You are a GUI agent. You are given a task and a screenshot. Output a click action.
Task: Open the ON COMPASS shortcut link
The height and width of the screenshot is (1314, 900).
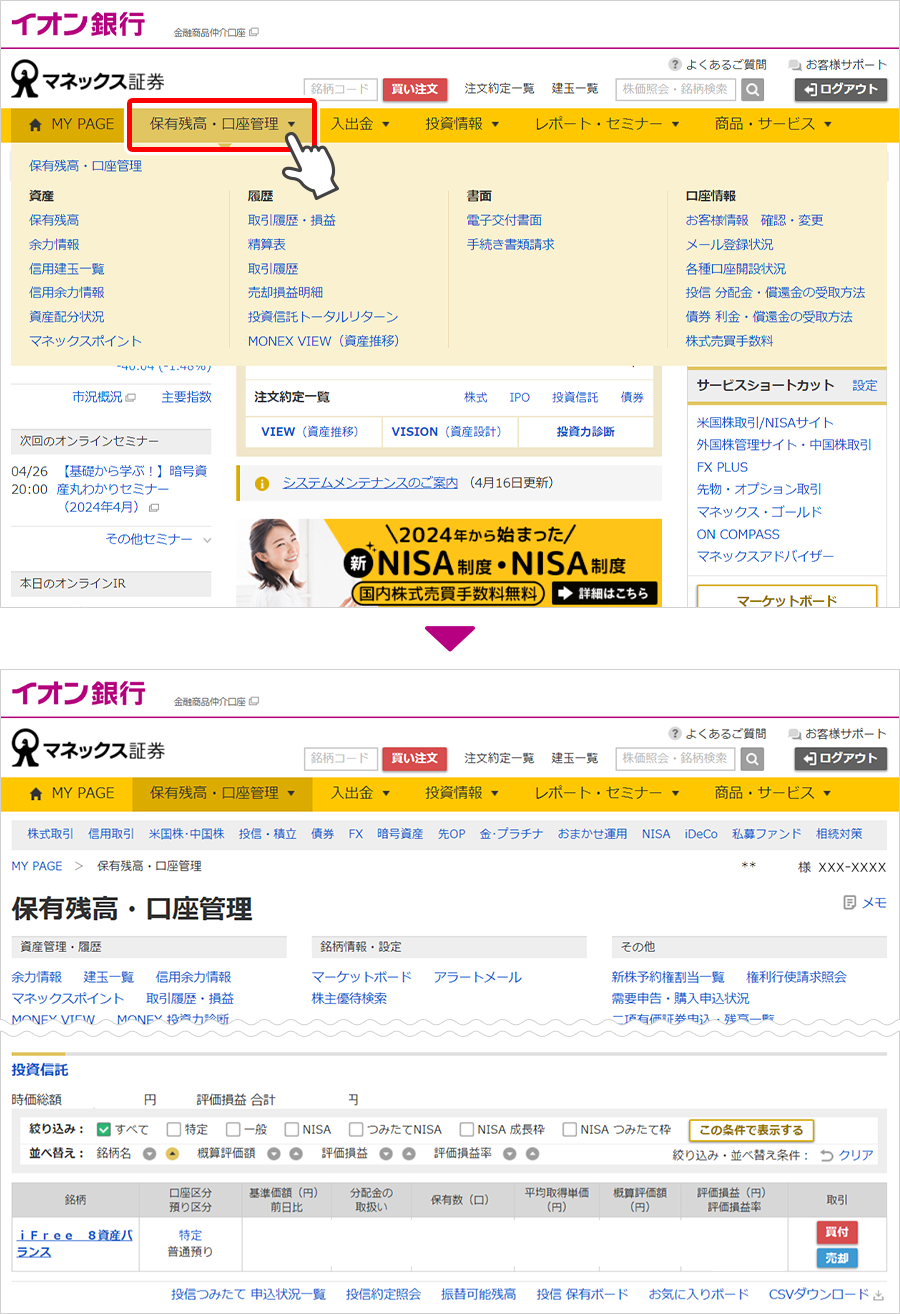click(738, 534)
